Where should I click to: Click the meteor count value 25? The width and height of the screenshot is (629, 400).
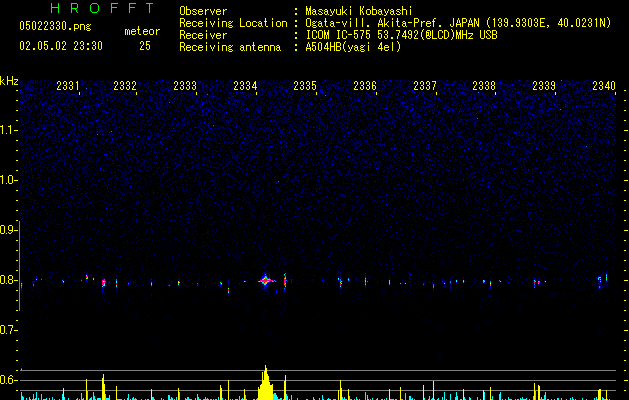click(x=145, y=46)
